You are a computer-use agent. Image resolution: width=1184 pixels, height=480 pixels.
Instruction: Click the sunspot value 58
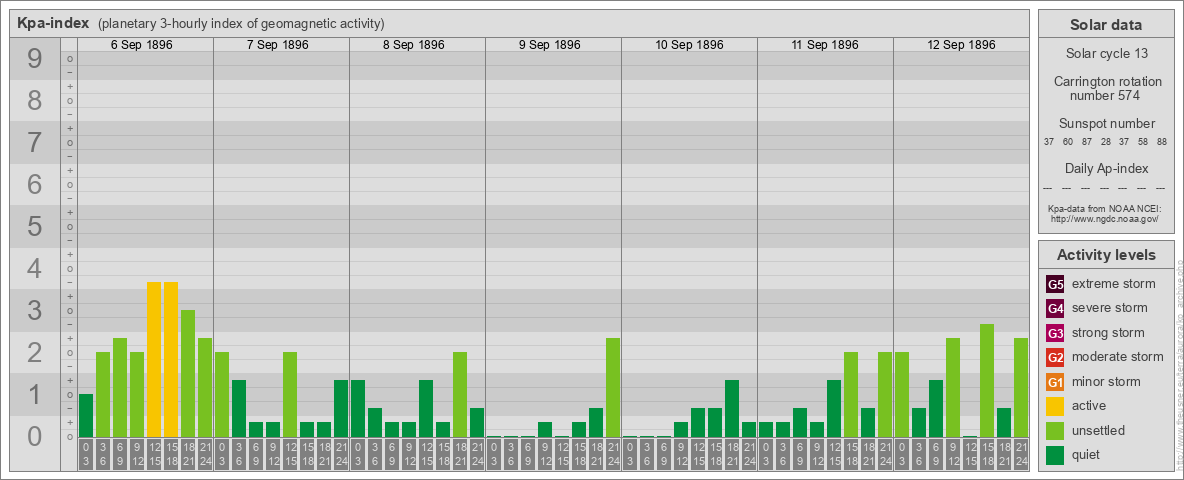point(1143,142)
